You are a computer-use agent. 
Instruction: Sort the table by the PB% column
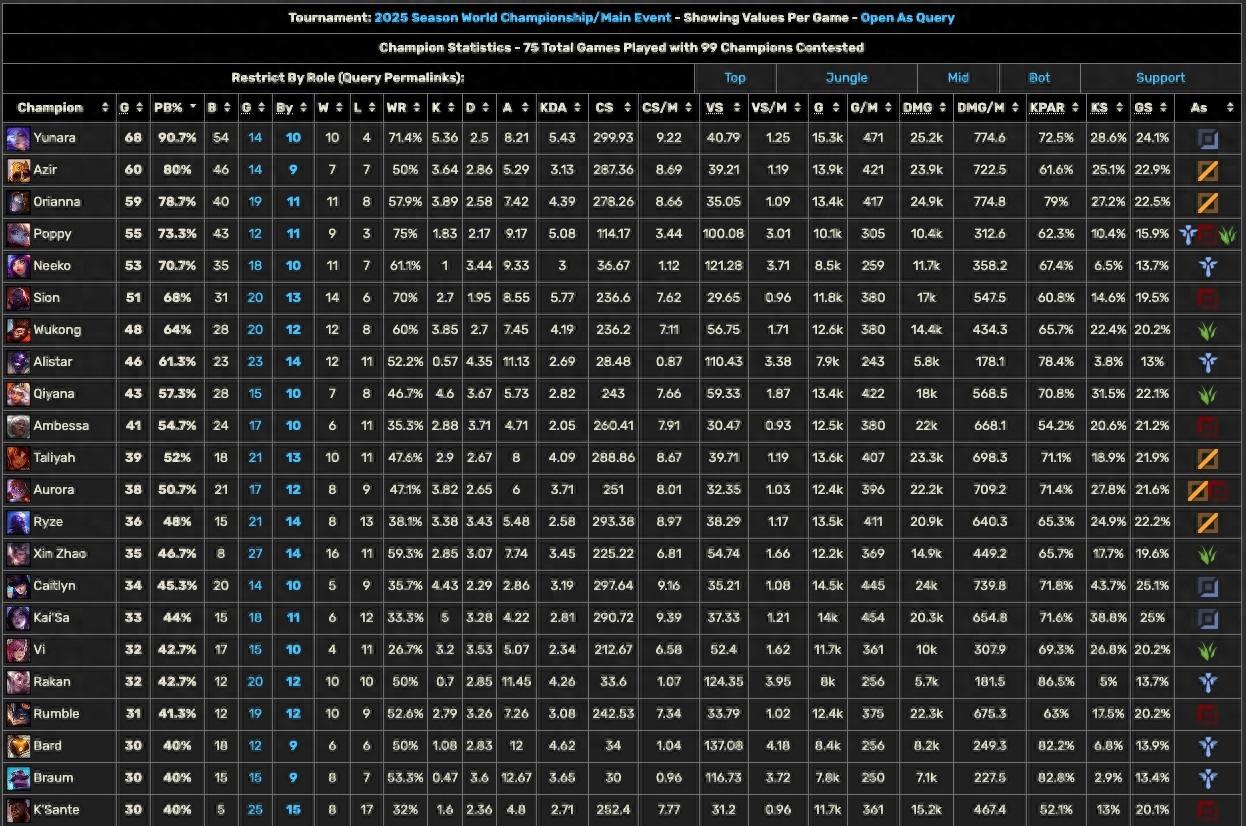(173, 107)
